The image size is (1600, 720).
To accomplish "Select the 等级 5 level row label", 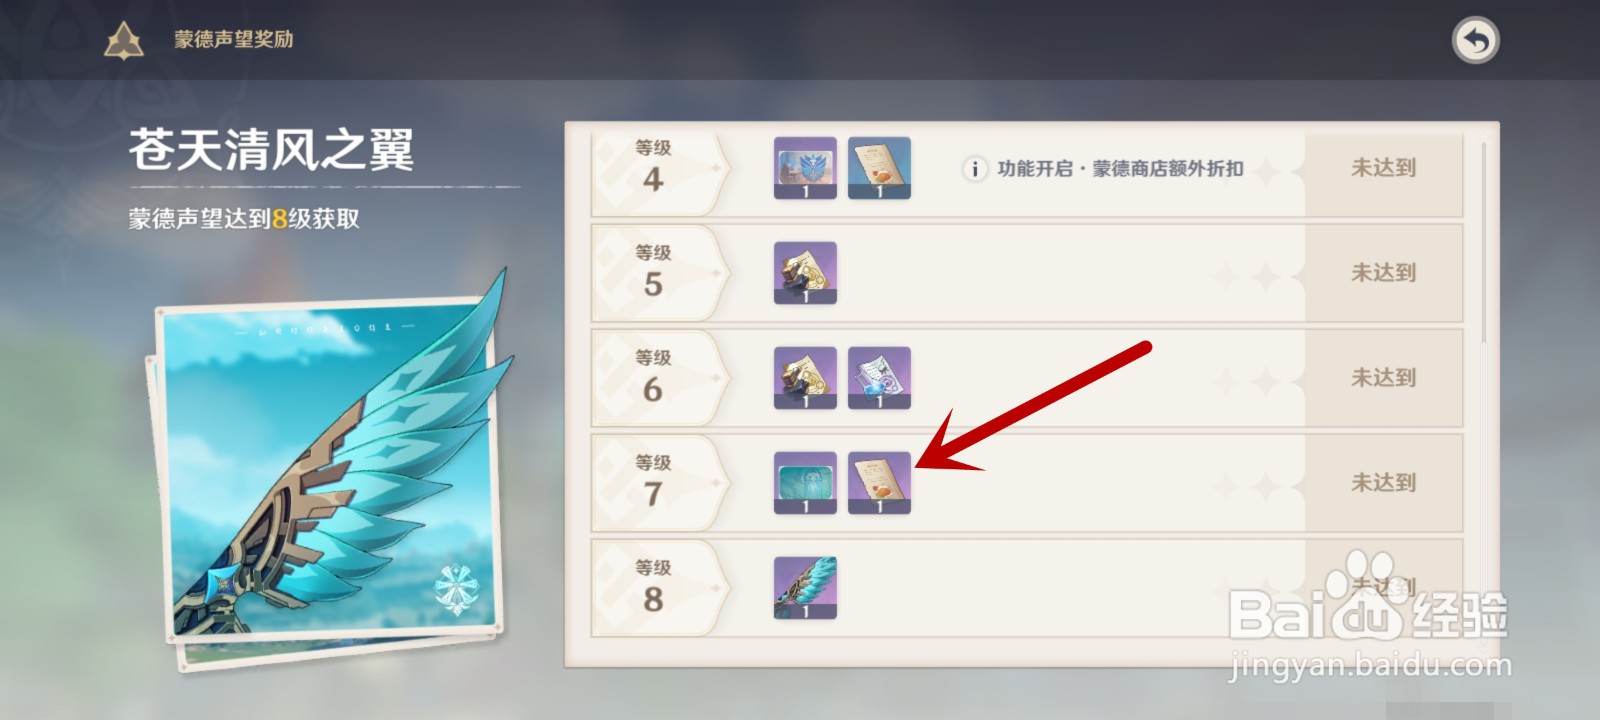I will click(x=653, y=272).
